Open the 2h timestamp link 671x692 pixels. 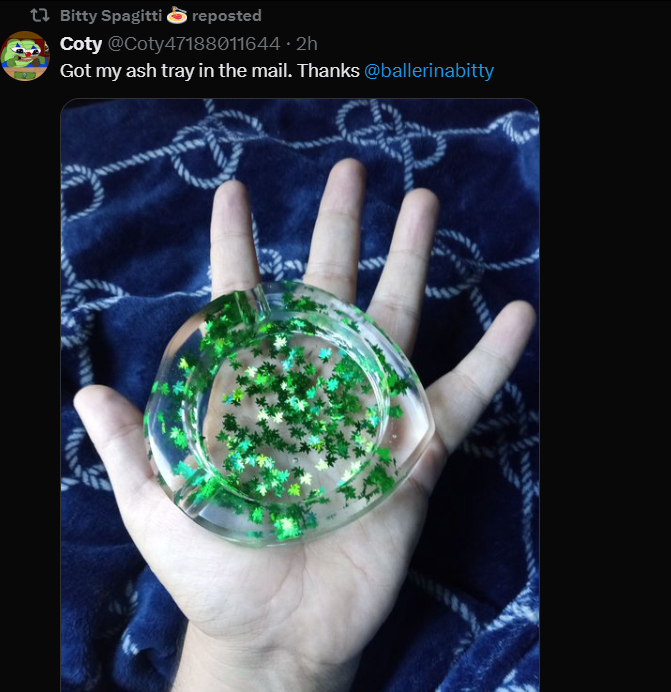click(307, 44)
